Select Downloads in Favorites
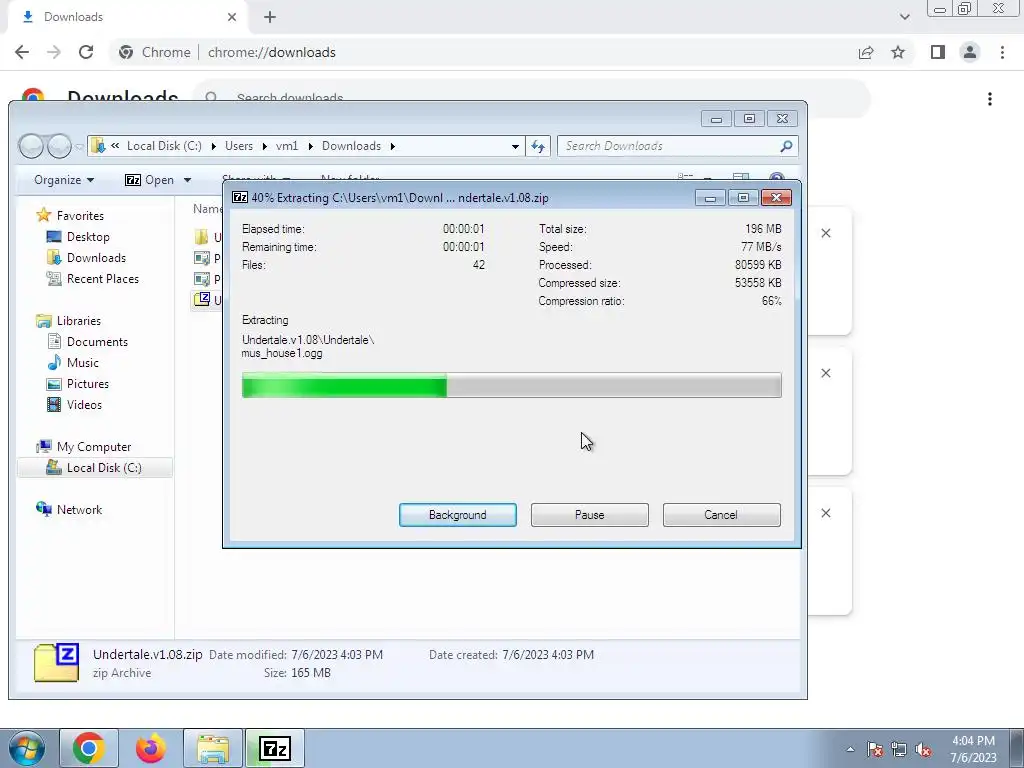The height and width of the screenshot is (768, 1024). click(86, 257)
